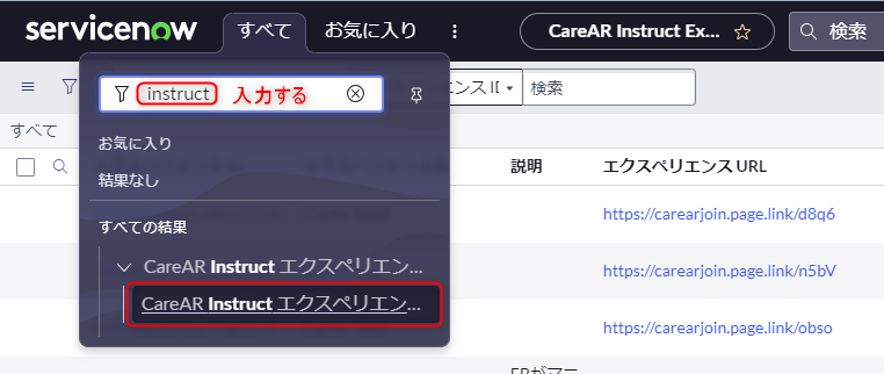
Task: Open the three-dot more menu in header
Action: pos(455,32)
